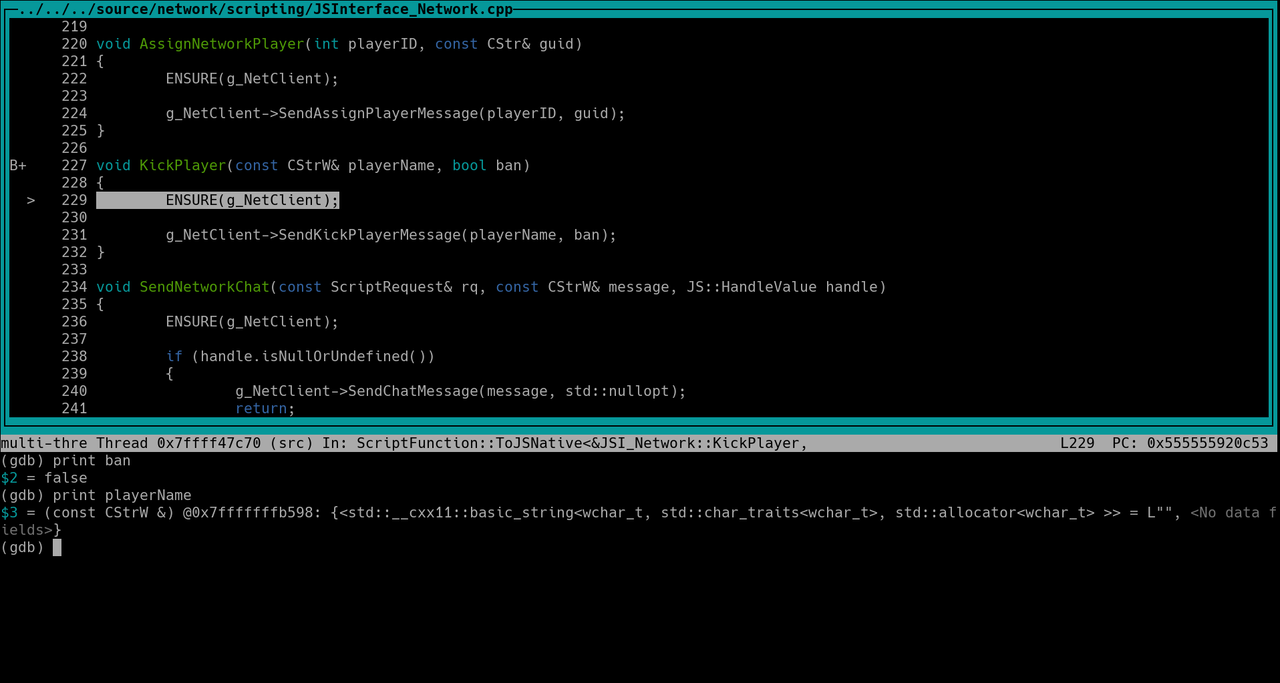Click the KickPlayer function name
1280x683 pixels.
point(183,165)
